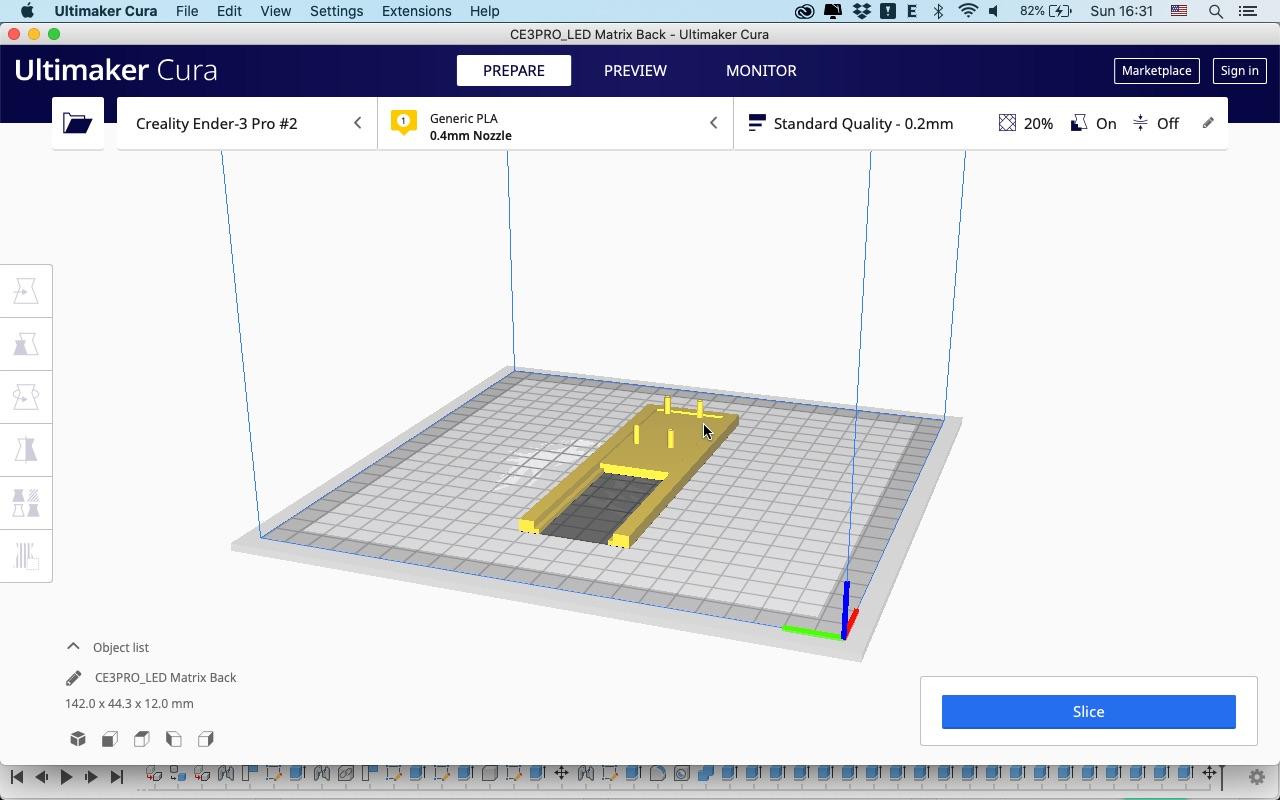The width and height of the screenshot is (1280, 800).
Task: Go to timeline end button
Action: [116, 777]
